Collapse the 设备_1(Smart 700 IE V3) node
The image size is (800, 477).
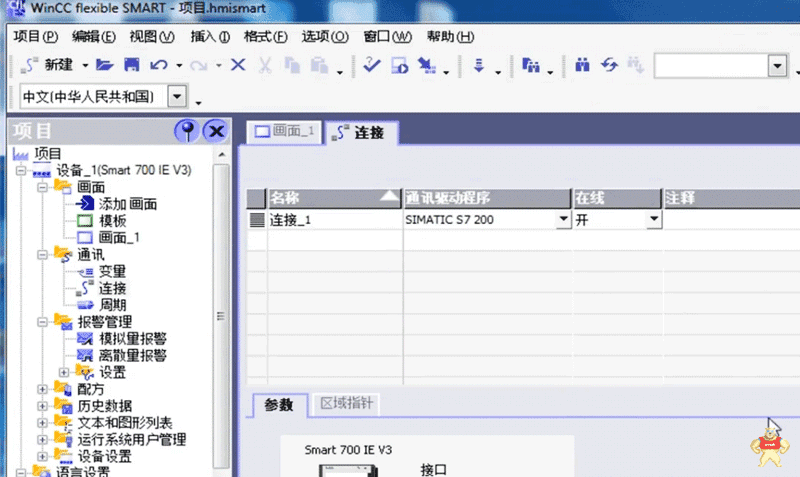[x=21, y=170]
